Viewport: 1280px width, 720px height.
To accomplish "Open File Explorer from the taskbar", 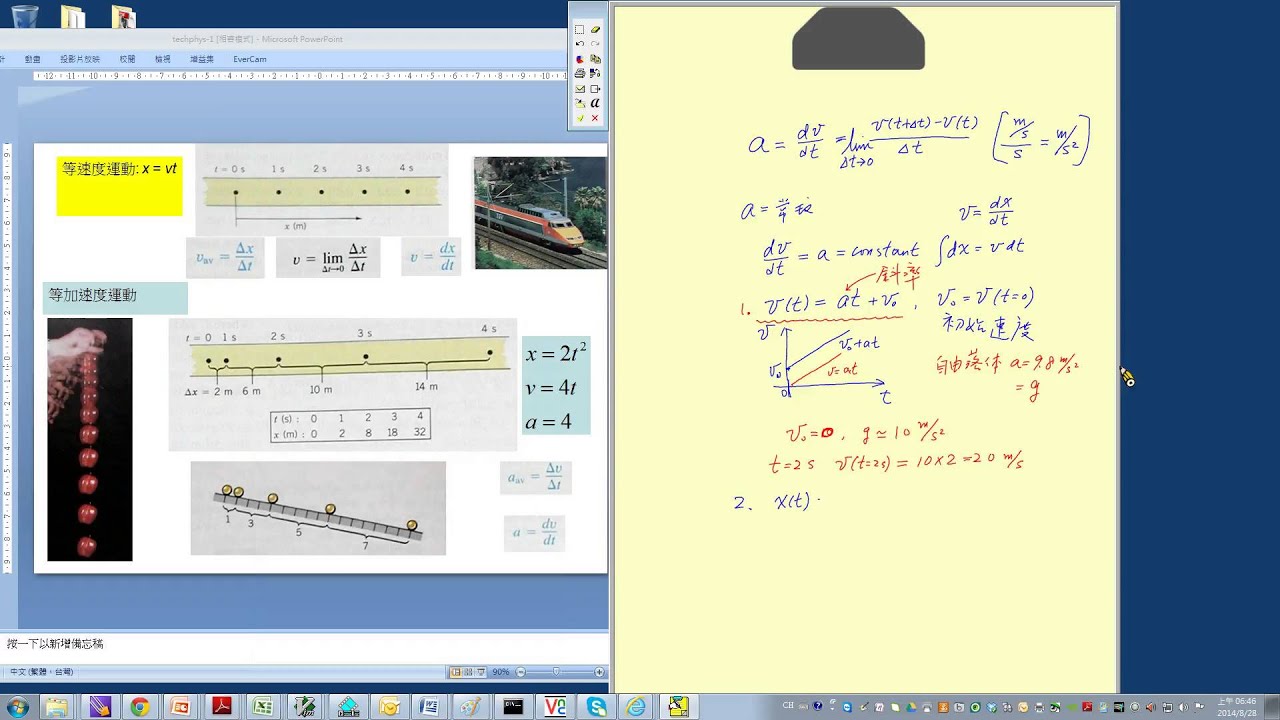I will click(x=57, y=707).
